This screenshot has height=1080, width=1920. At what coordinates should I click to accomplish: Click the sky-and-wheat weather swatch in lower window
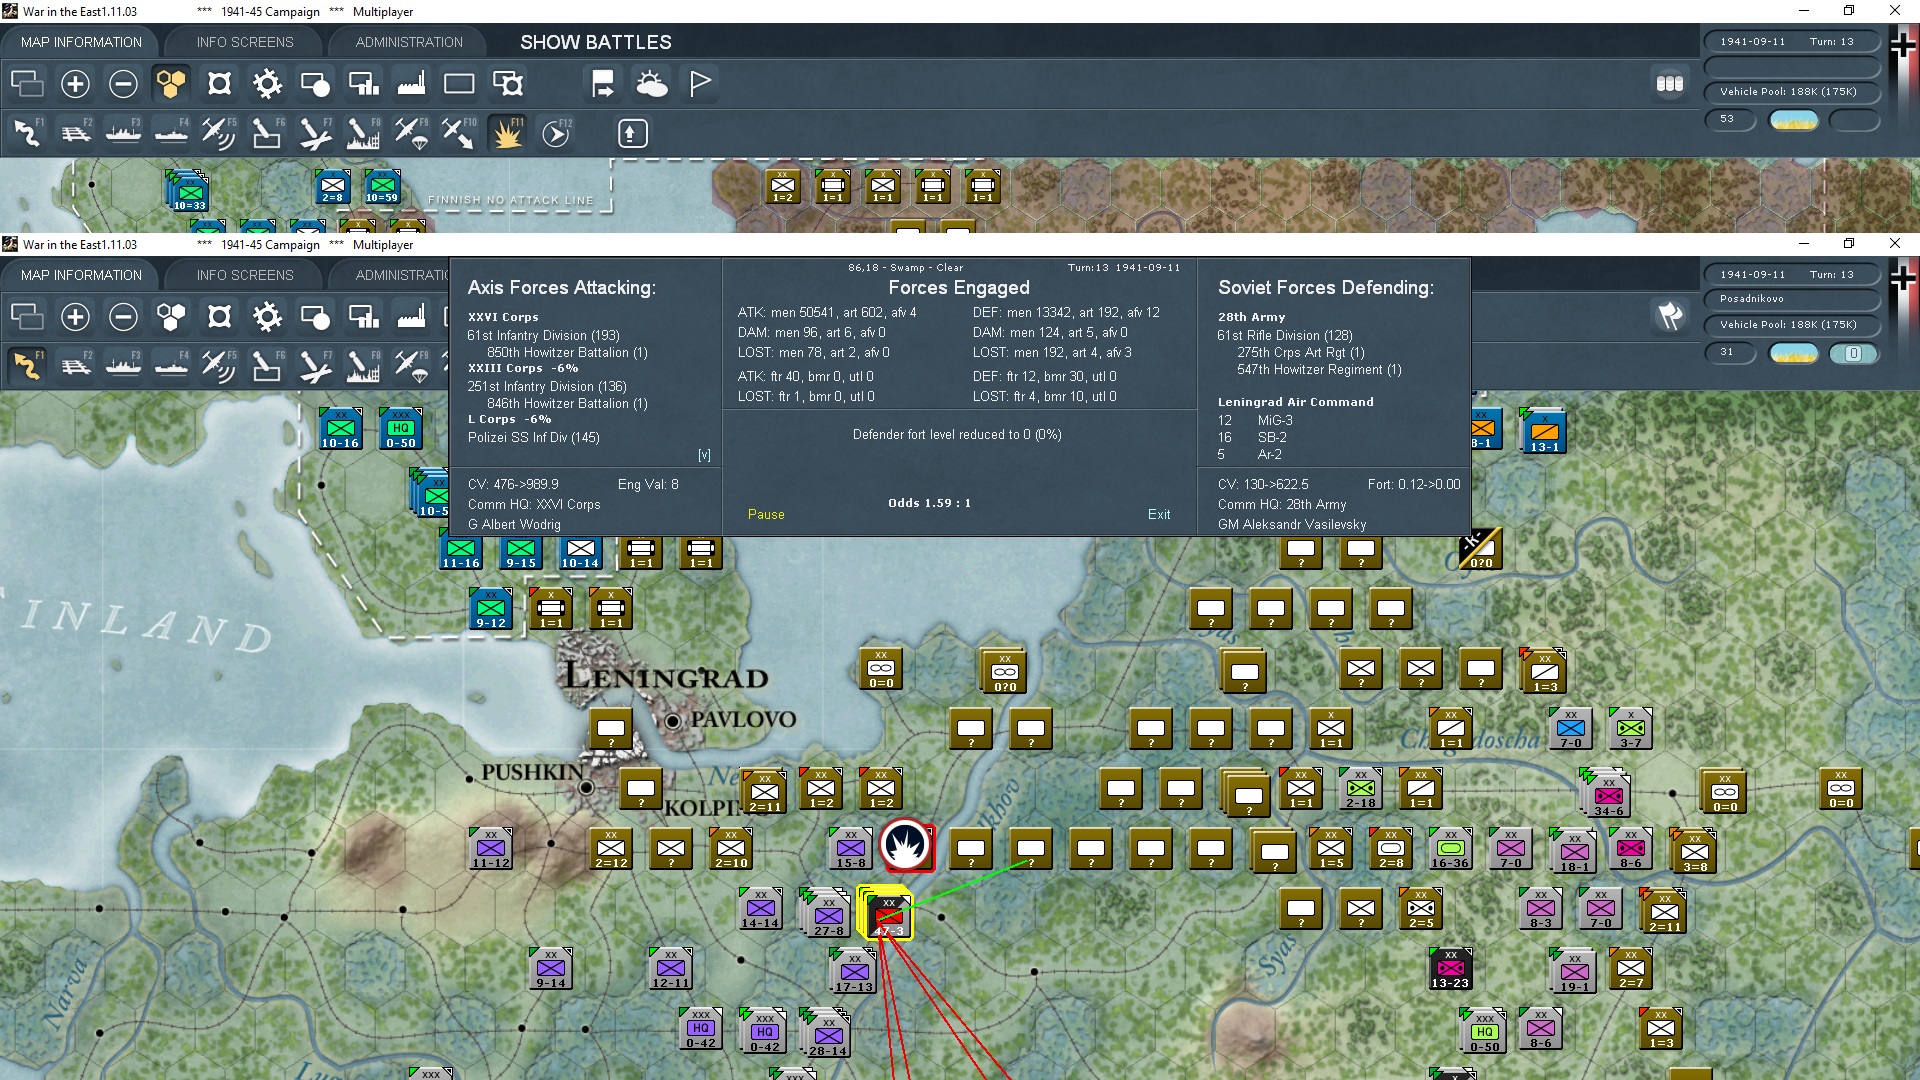point(1793,353)
